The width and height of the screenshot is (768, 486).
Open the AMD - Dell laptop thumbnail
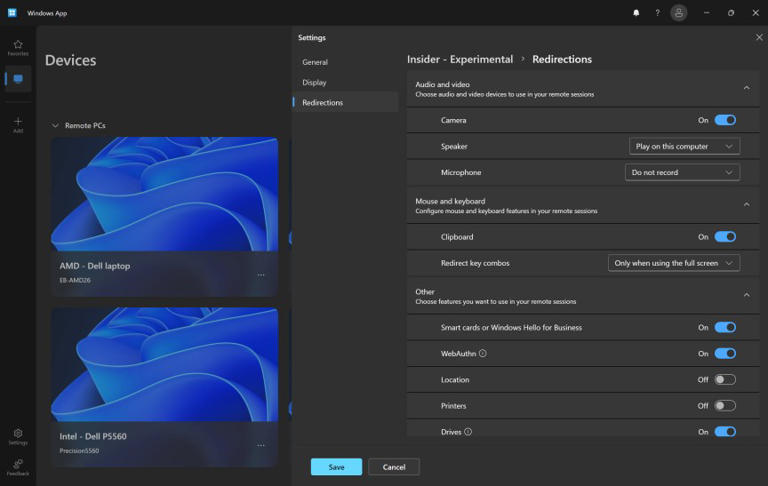click(165, 194)
